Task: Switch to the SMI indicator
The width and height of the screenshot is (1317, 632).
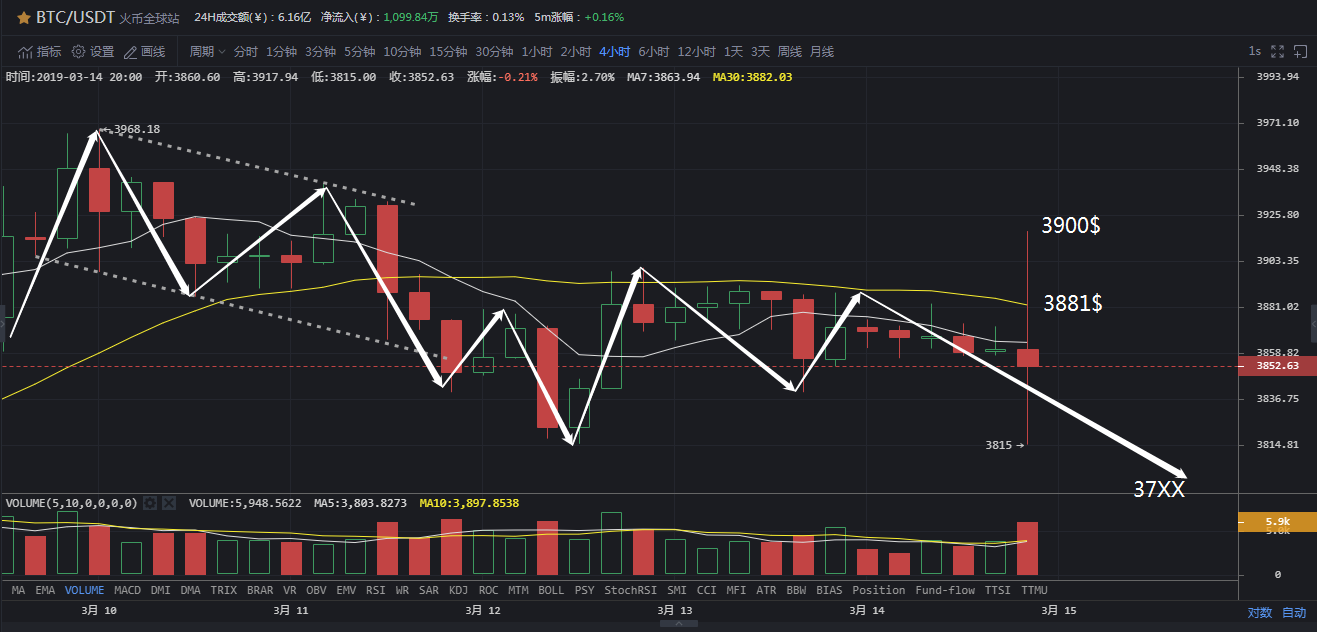Action: pos(677,590)
